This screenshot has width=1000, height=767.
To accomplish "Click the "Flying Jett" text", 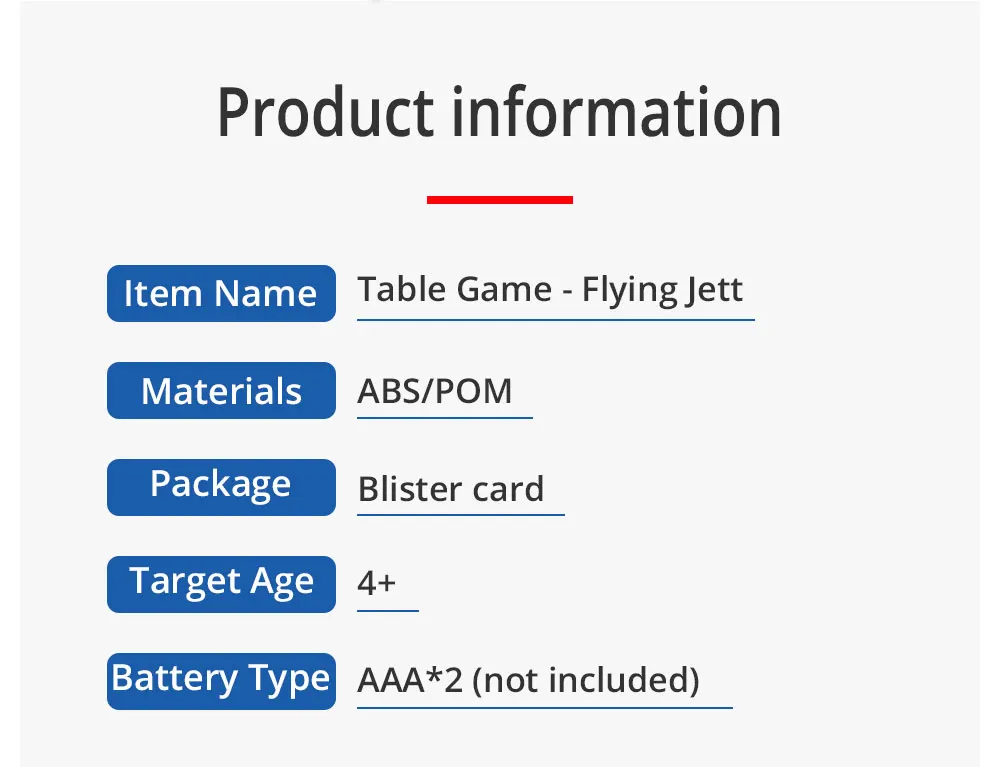I will 662,290.
